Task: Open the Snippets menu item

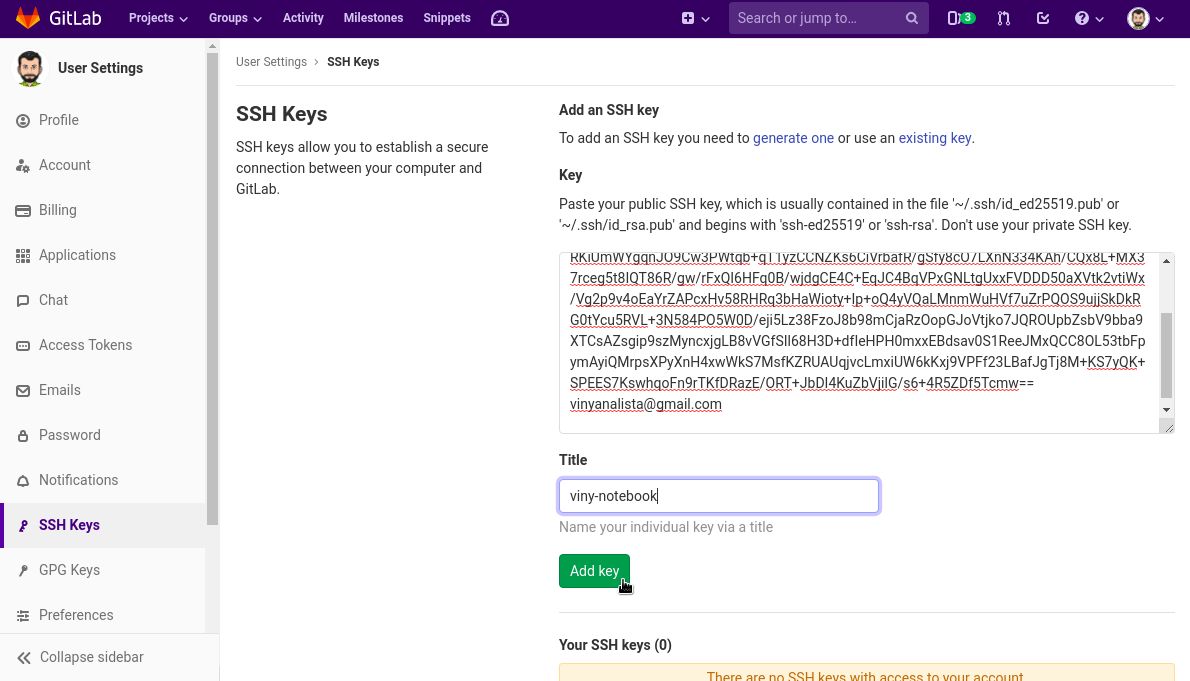Action: click(x=446, y=18)
